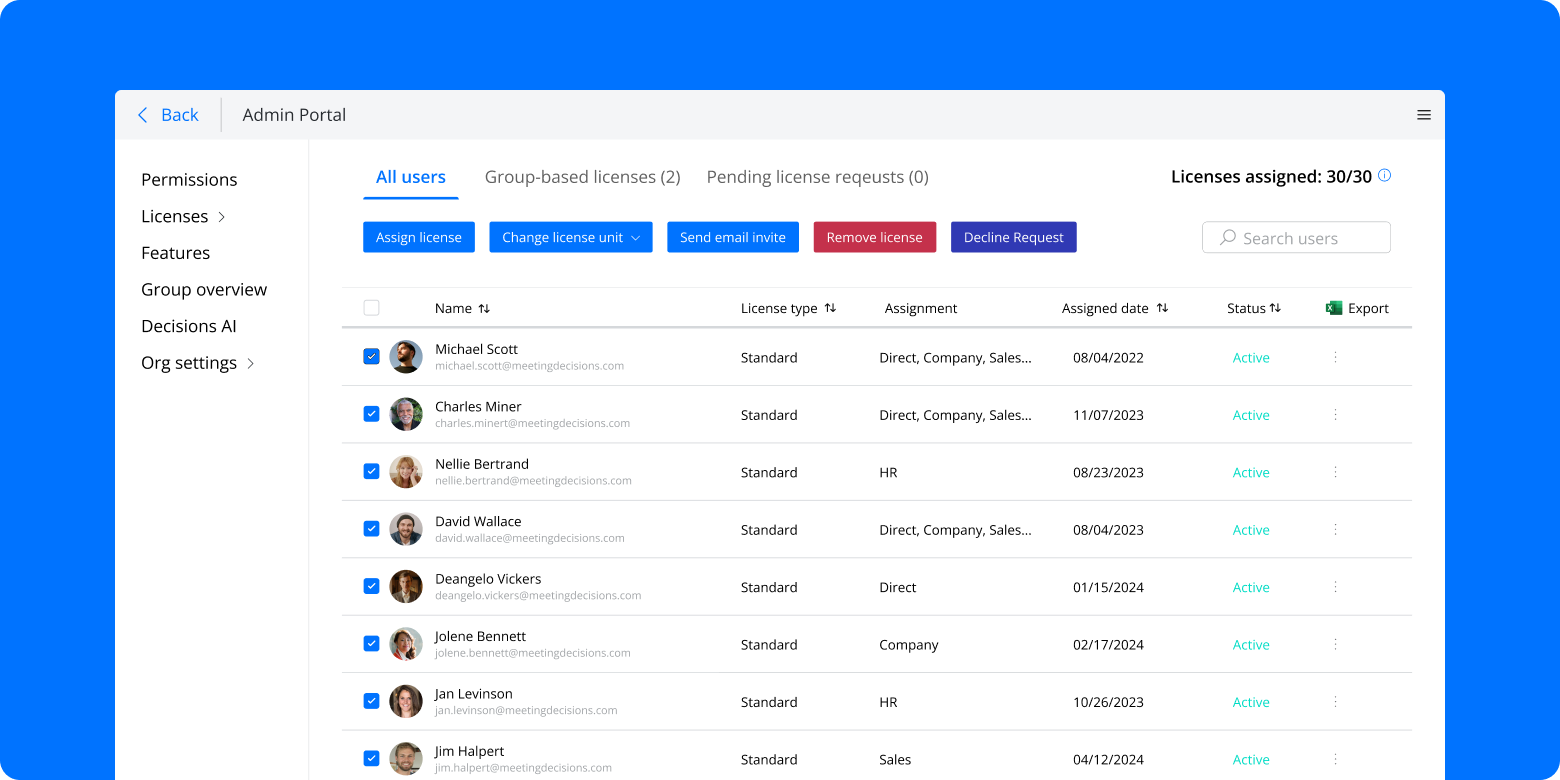1560x780 pixels.
Task: Sort by the Assigned date column icon
Action: [1162, 308]
